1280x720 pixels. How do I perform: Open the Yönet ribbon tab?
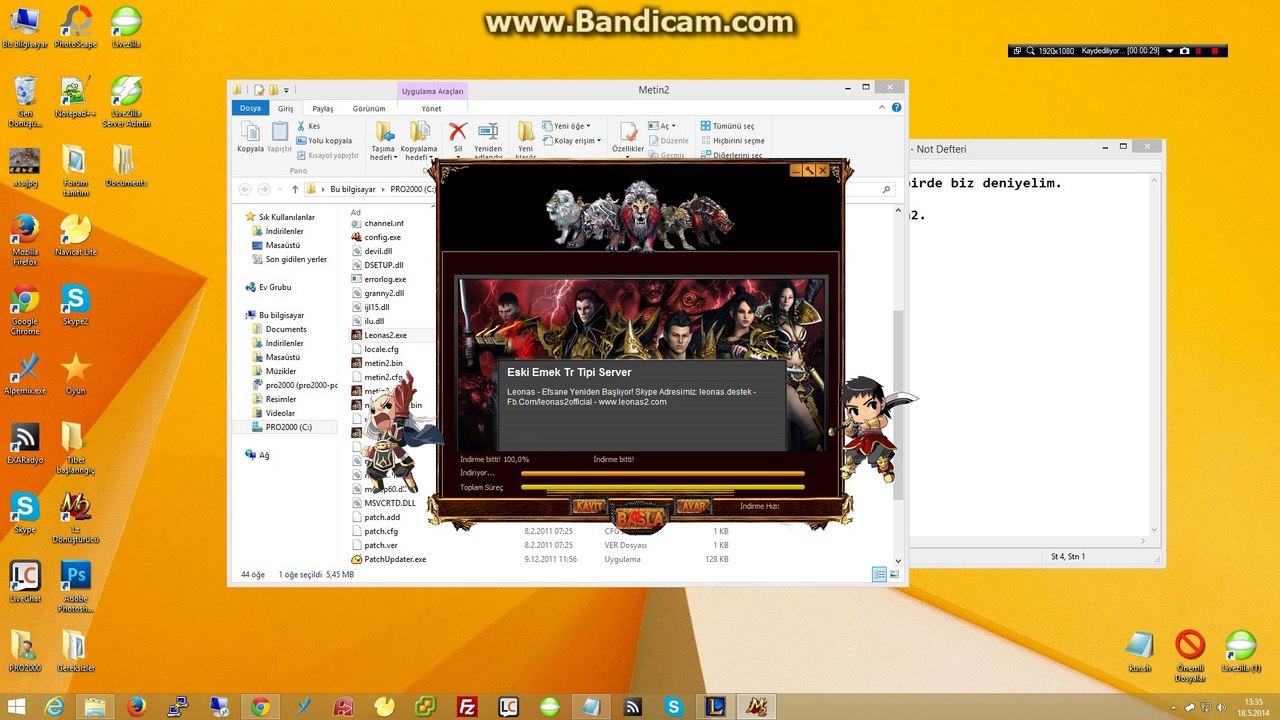(431, 108)
